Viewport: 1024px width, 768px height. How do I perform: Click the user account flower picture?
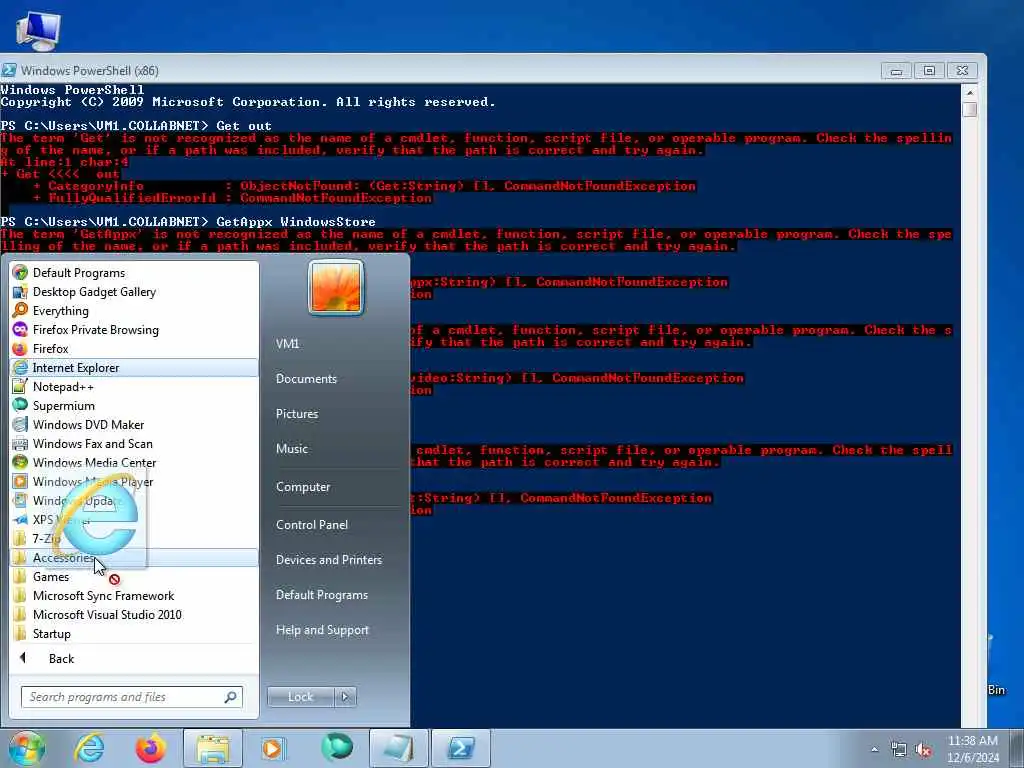(x=336, y=287)
